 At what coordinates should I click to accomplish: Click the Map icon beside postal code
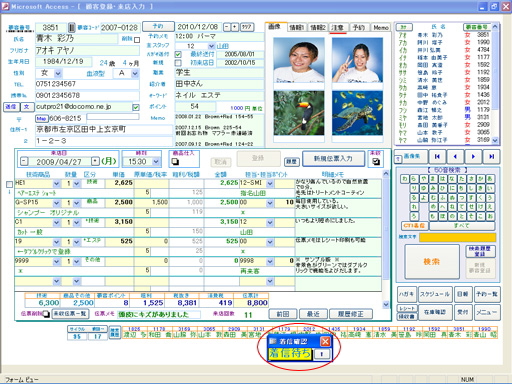tap(42, 118)
